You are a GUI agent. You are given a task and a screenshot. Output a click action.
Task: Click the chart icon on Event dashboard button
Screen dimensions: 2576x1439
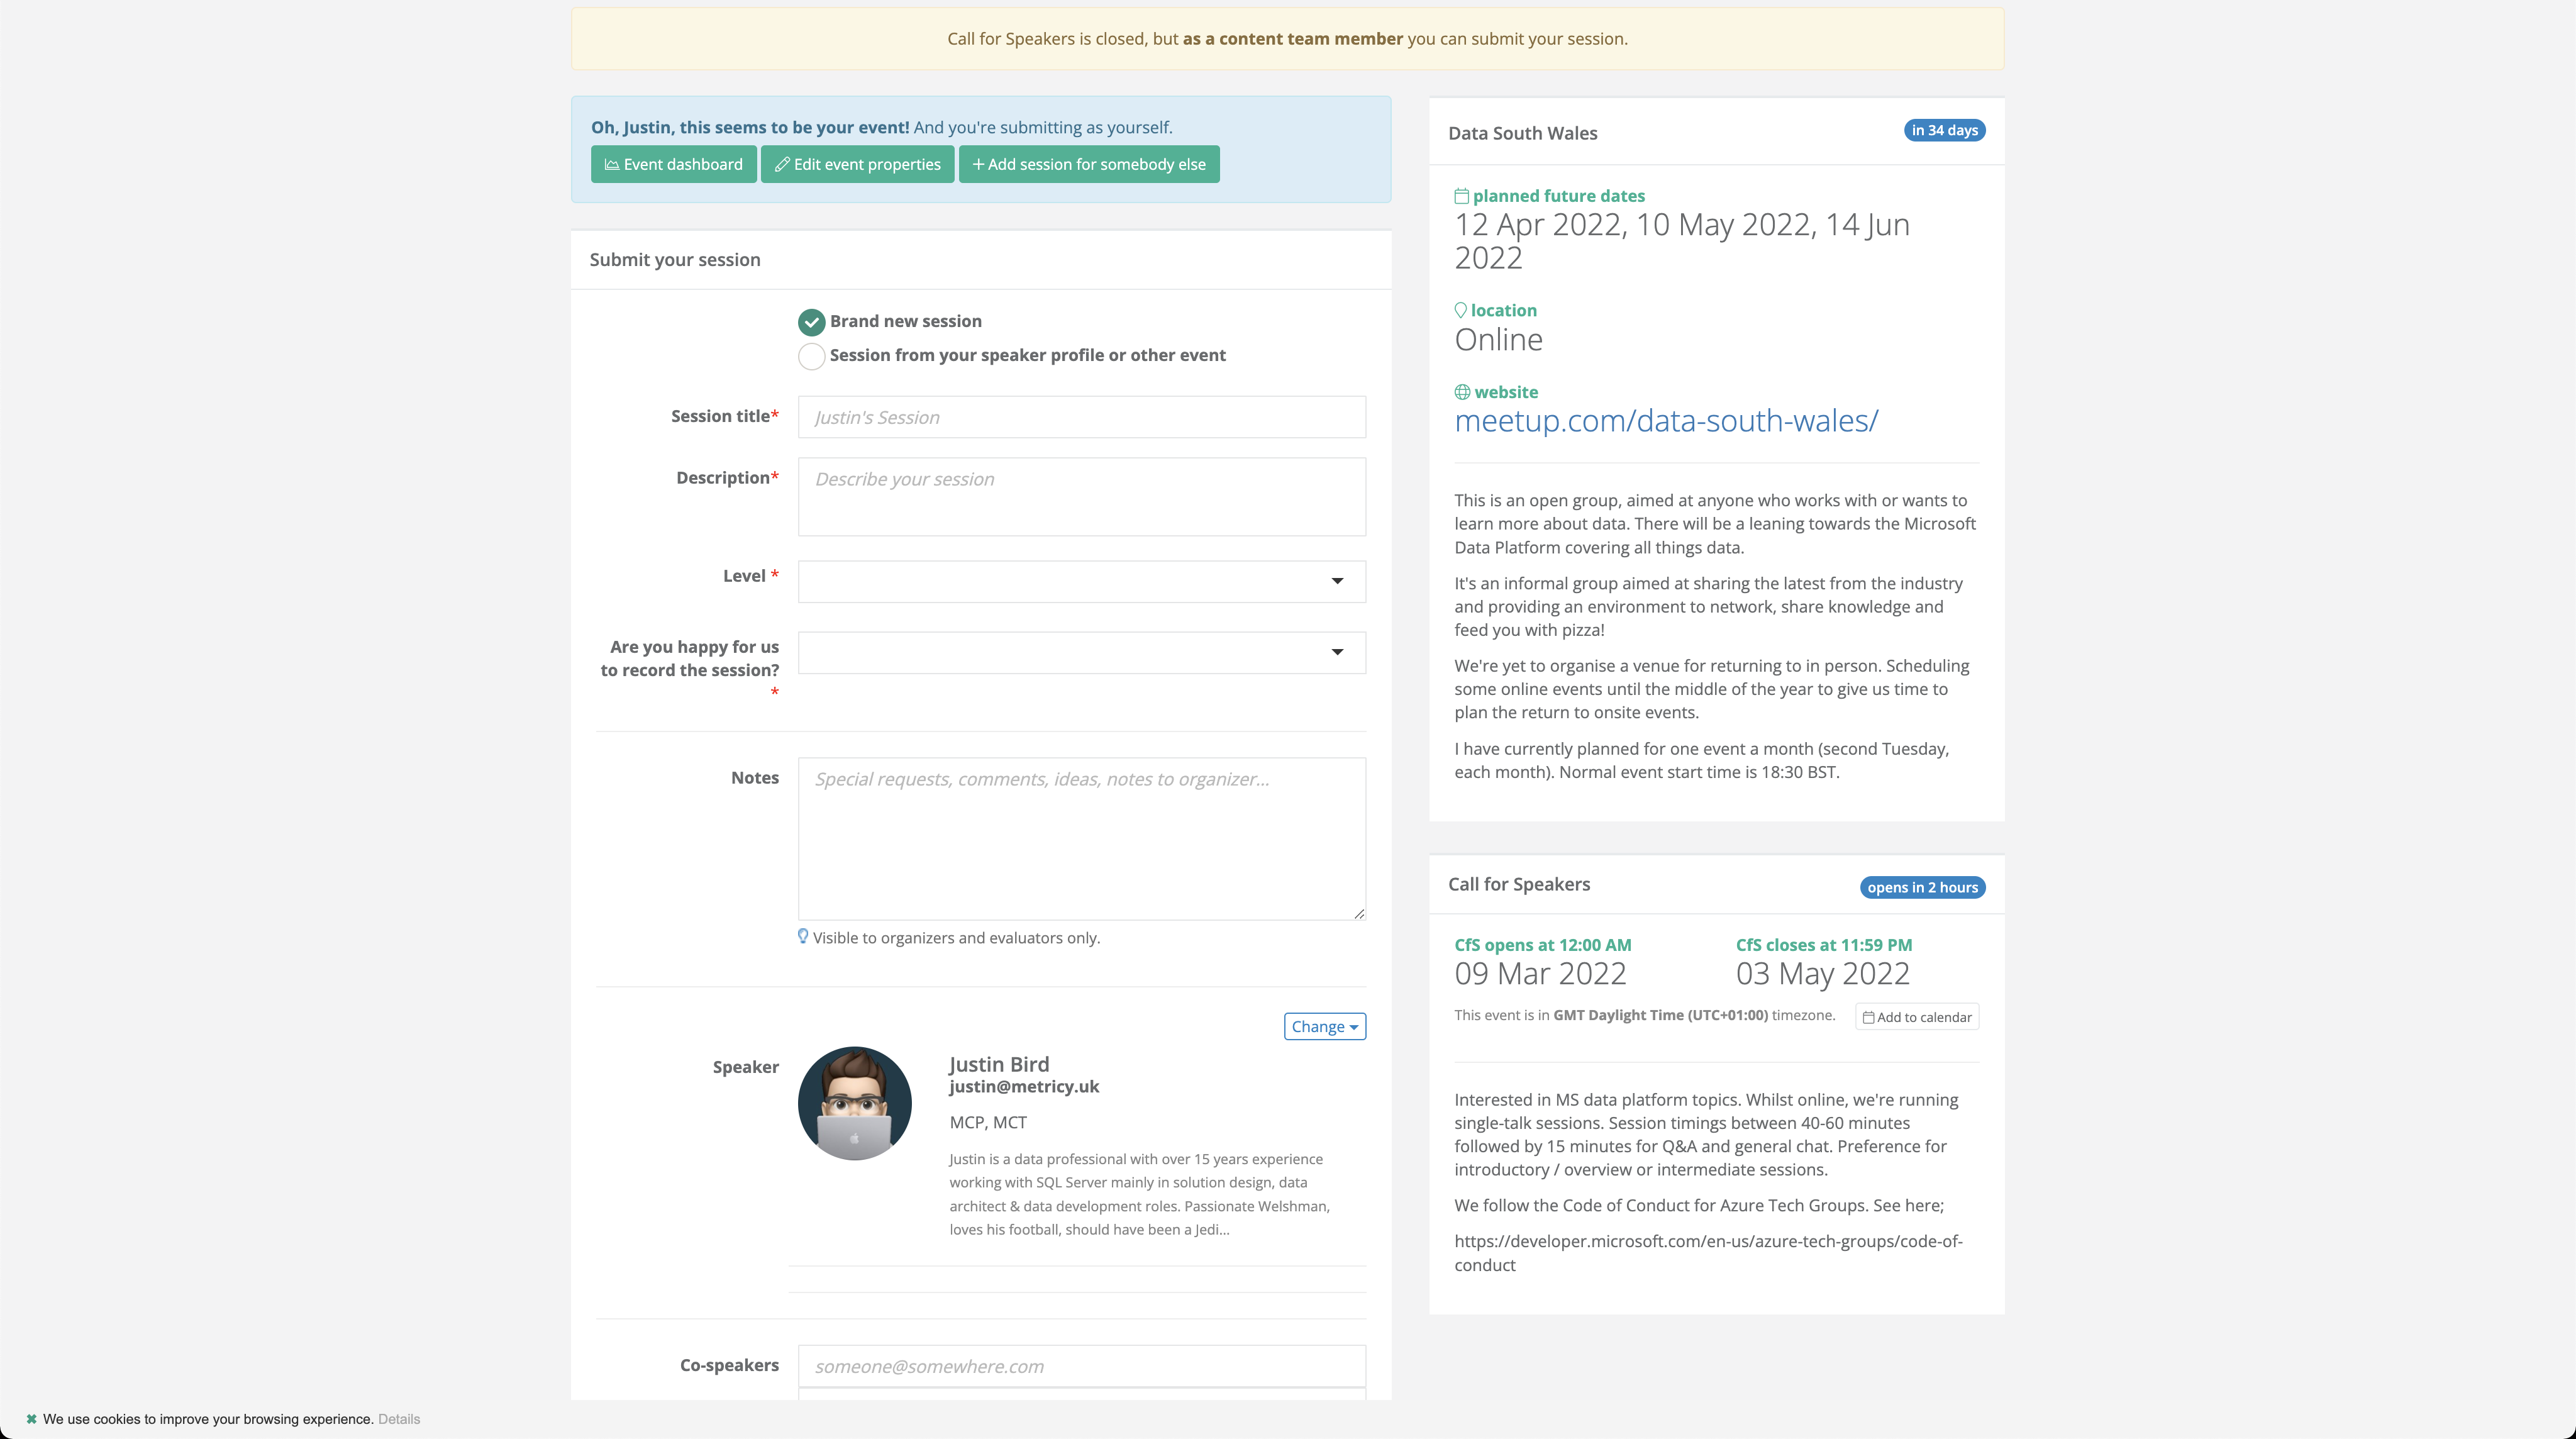point(613,164)
